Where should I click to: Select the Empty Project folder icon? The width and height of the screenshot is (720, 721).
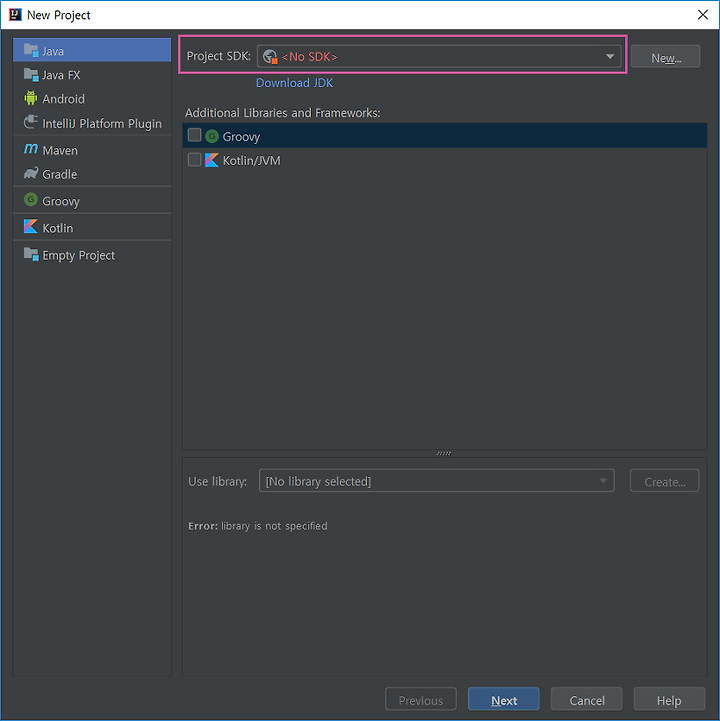click(31, 254)
